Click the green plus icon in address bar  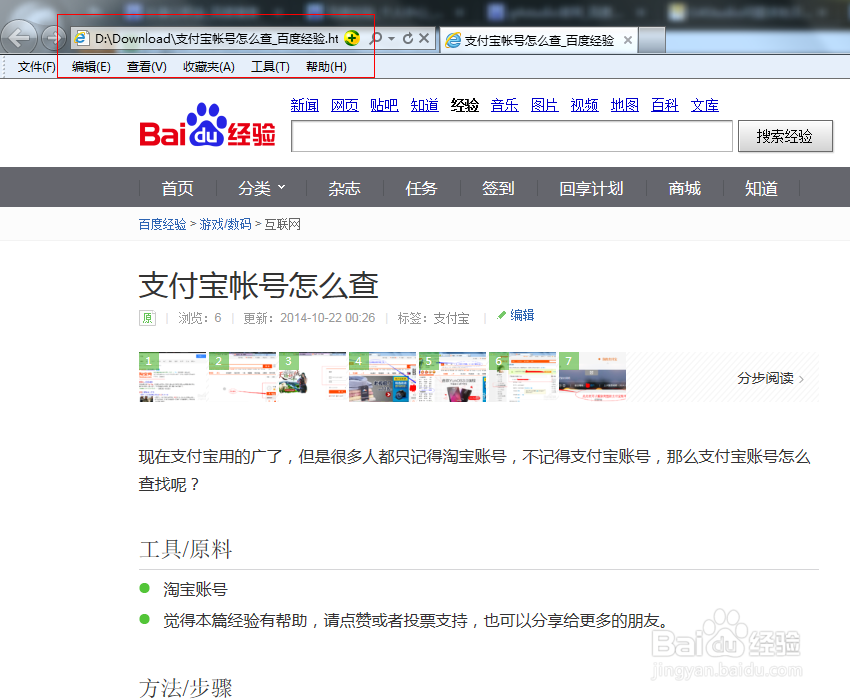tap(352, 38)
